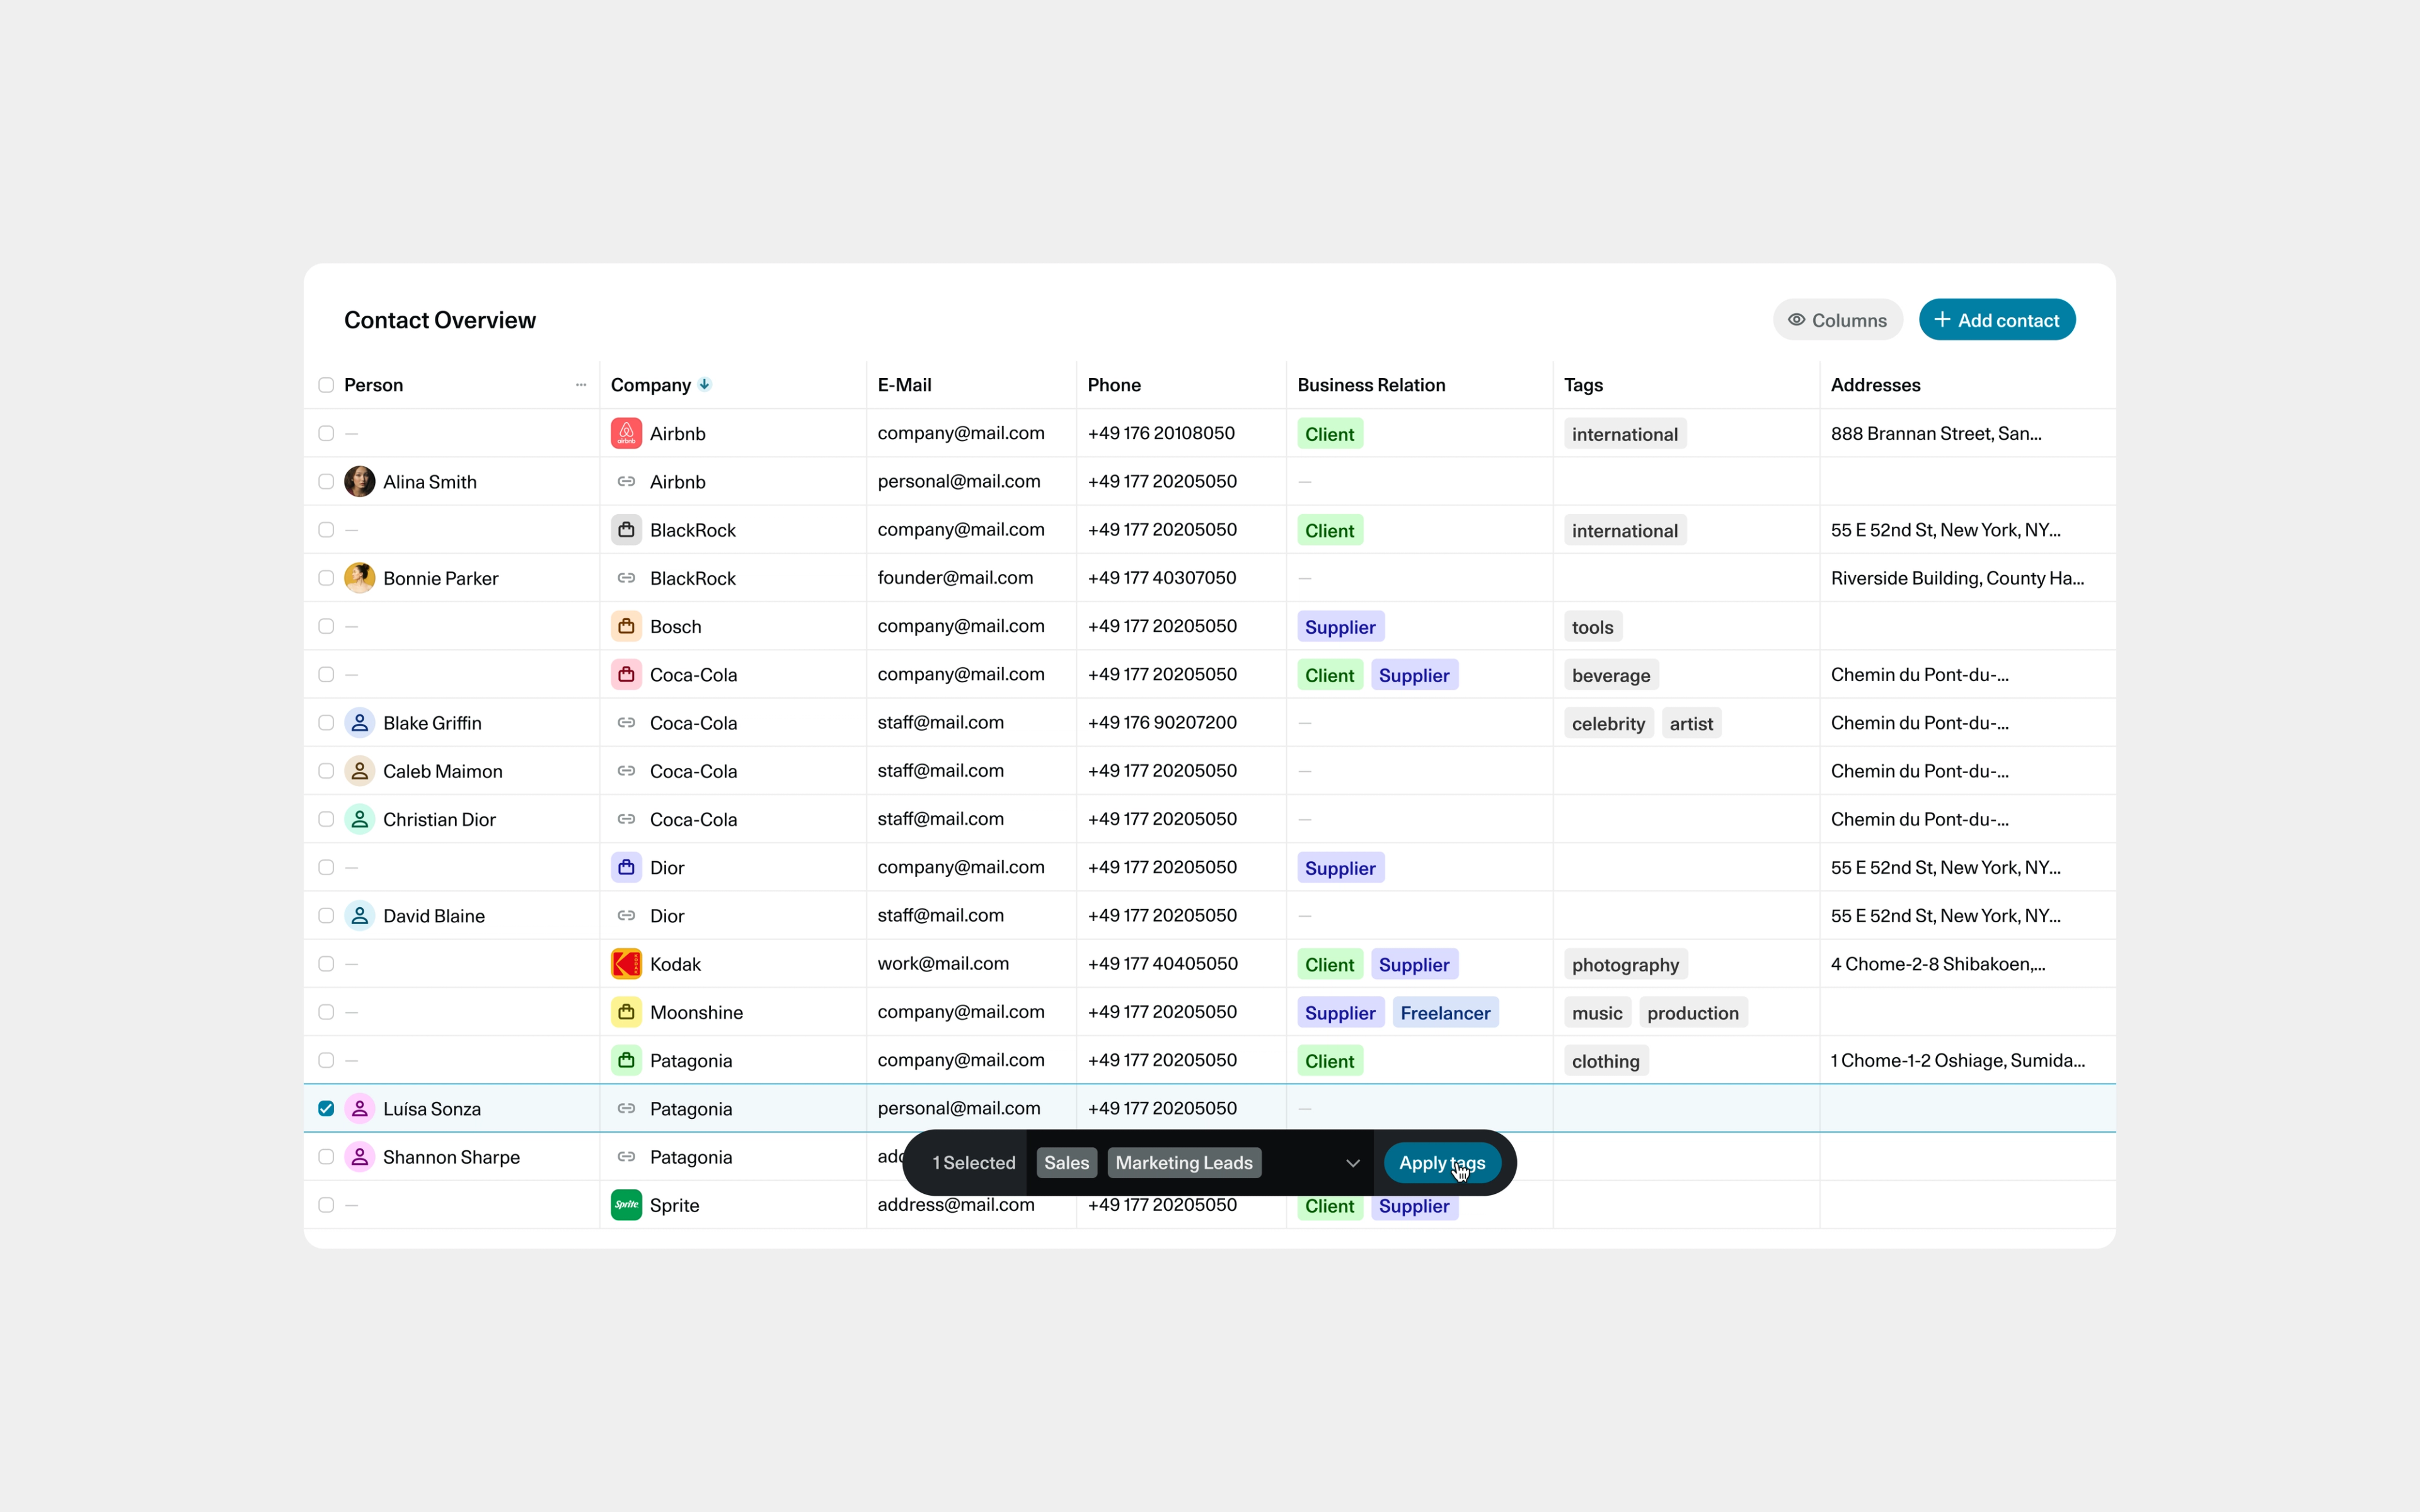
Task: Click the Tags column header
Action: tap(1583, 385)
